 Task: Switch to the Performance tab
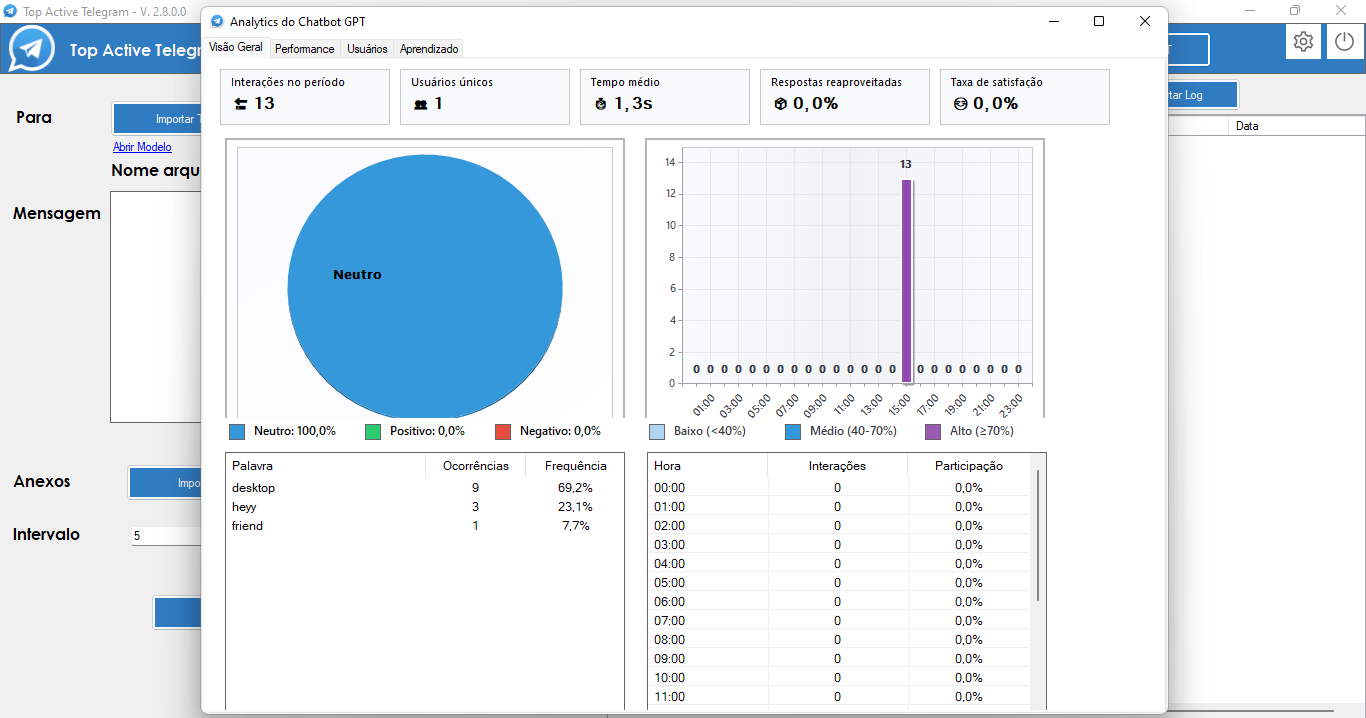click(304, 49)
